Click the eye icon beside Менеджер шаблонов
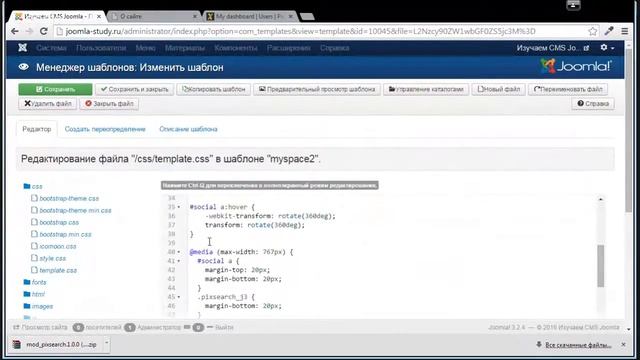The image size is (640, 360). 24,67
